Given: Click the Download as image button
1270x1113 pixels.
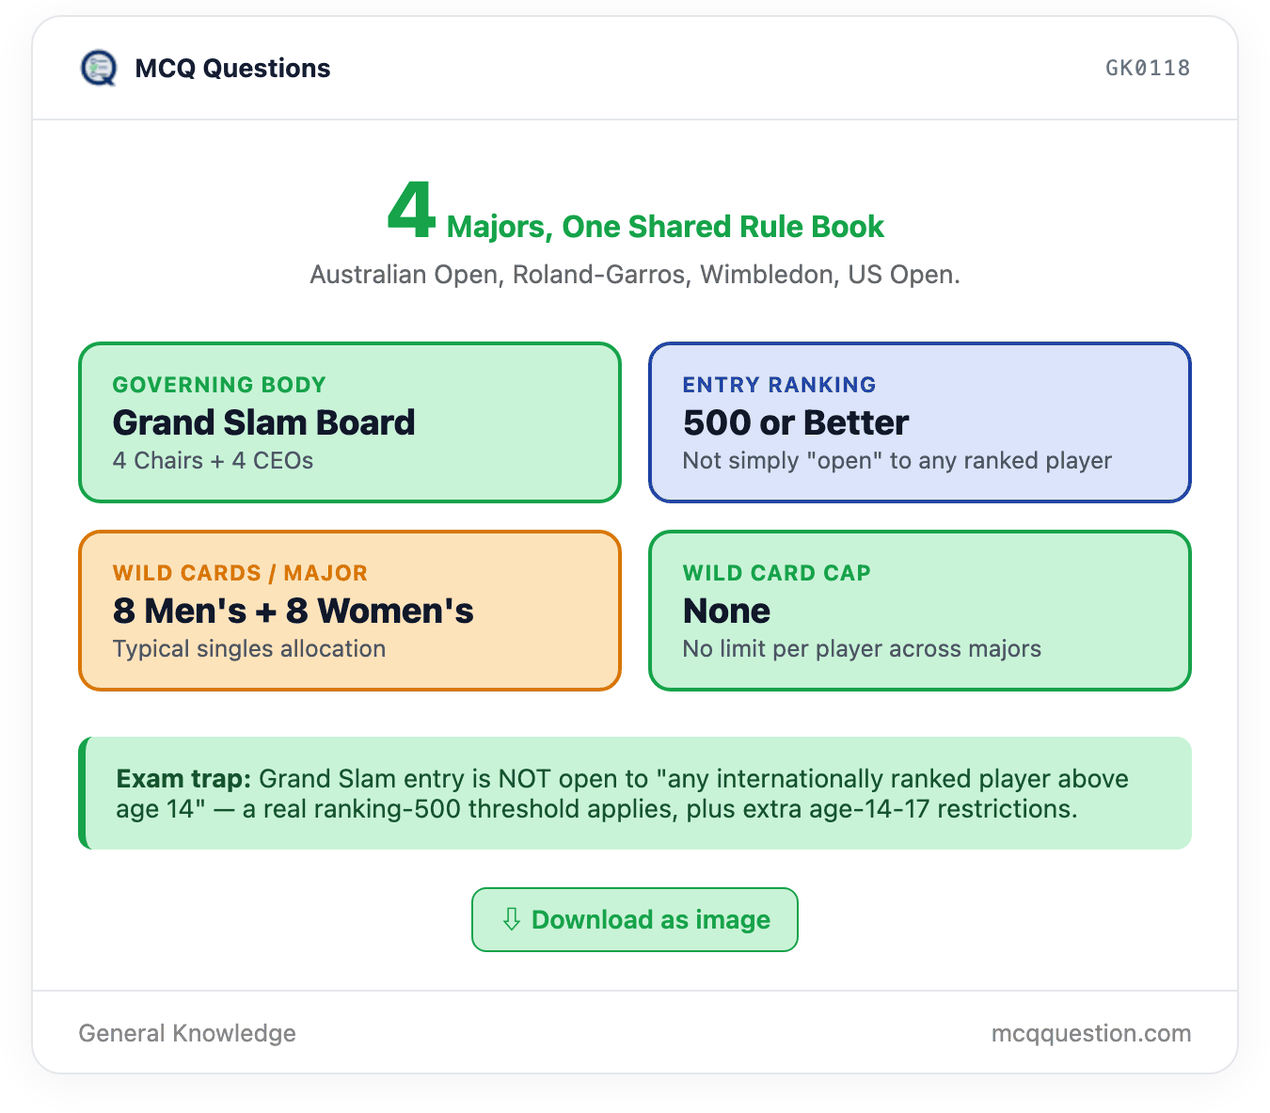Looking at the screenshot, I should pos(635,919).
